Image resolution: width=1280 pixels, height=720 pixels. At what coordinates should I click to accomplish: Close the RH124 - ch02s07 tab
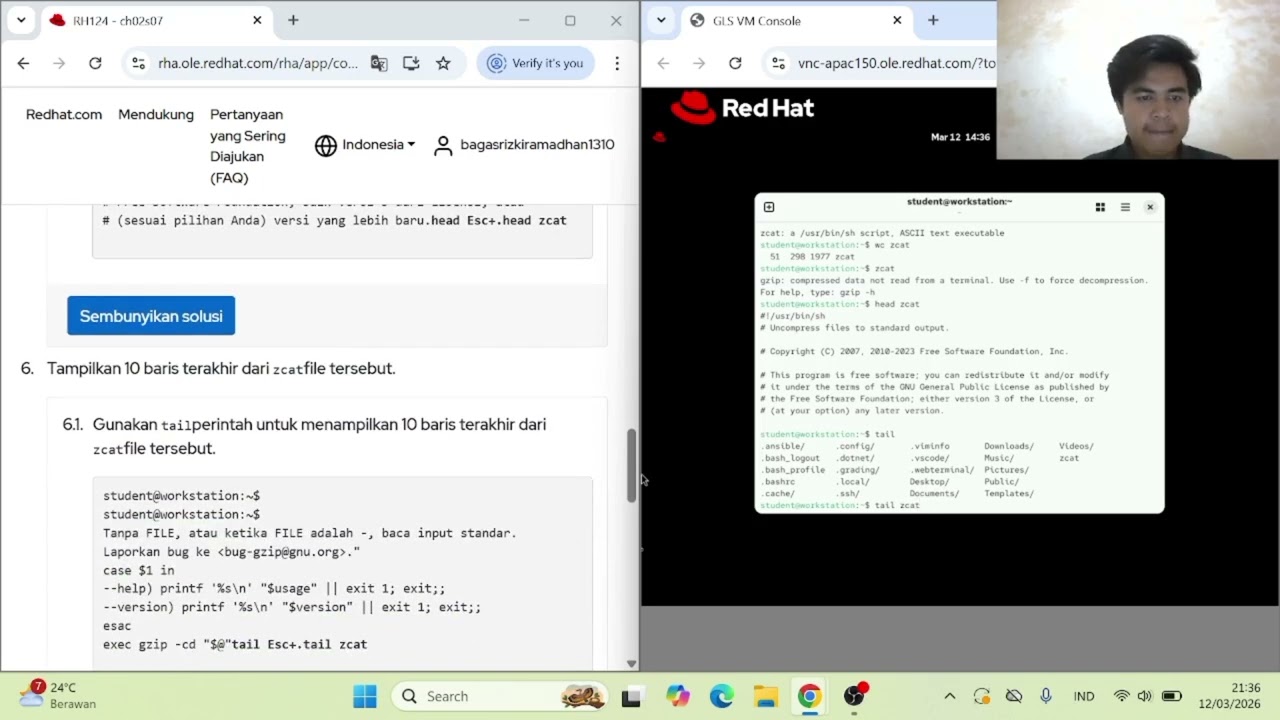click(x=257, y=20)
